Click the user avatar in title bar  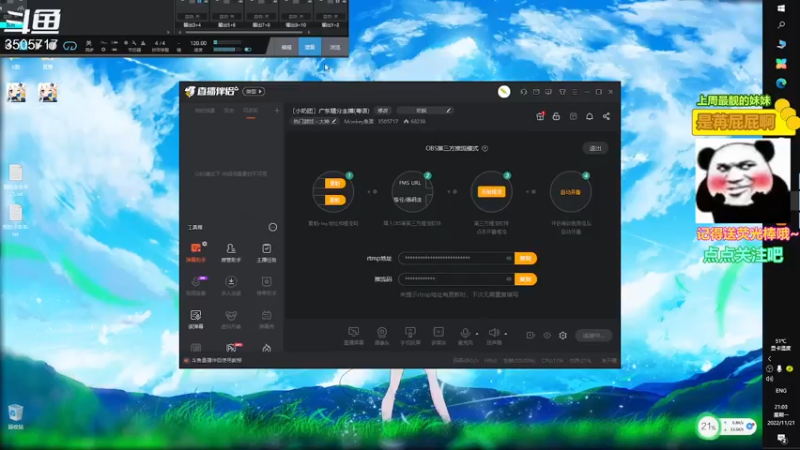pyautogui.click(x=504, y=92)
